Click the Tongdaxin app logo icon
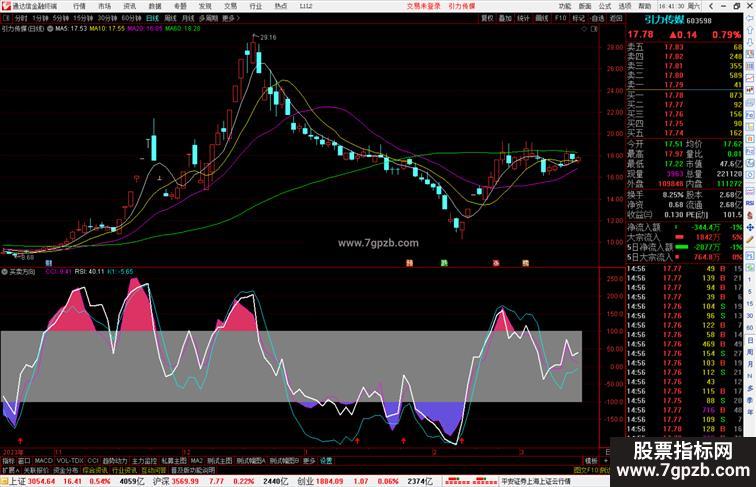 tap(6, 6)
